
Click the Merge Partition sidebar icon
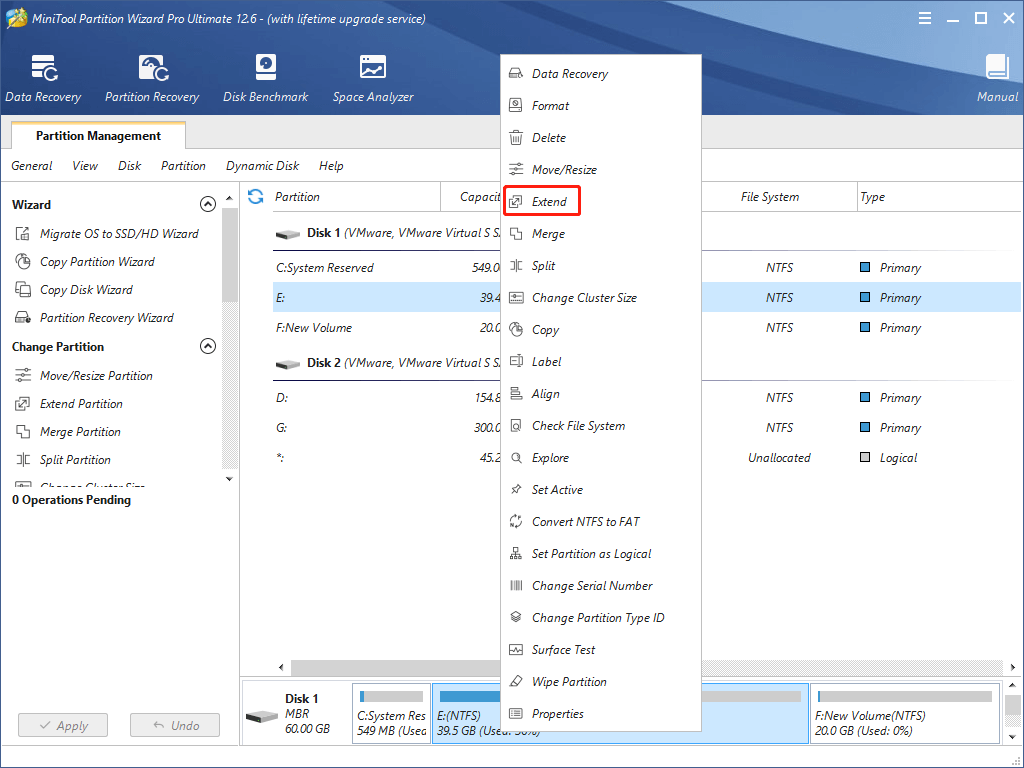point(23,432)
